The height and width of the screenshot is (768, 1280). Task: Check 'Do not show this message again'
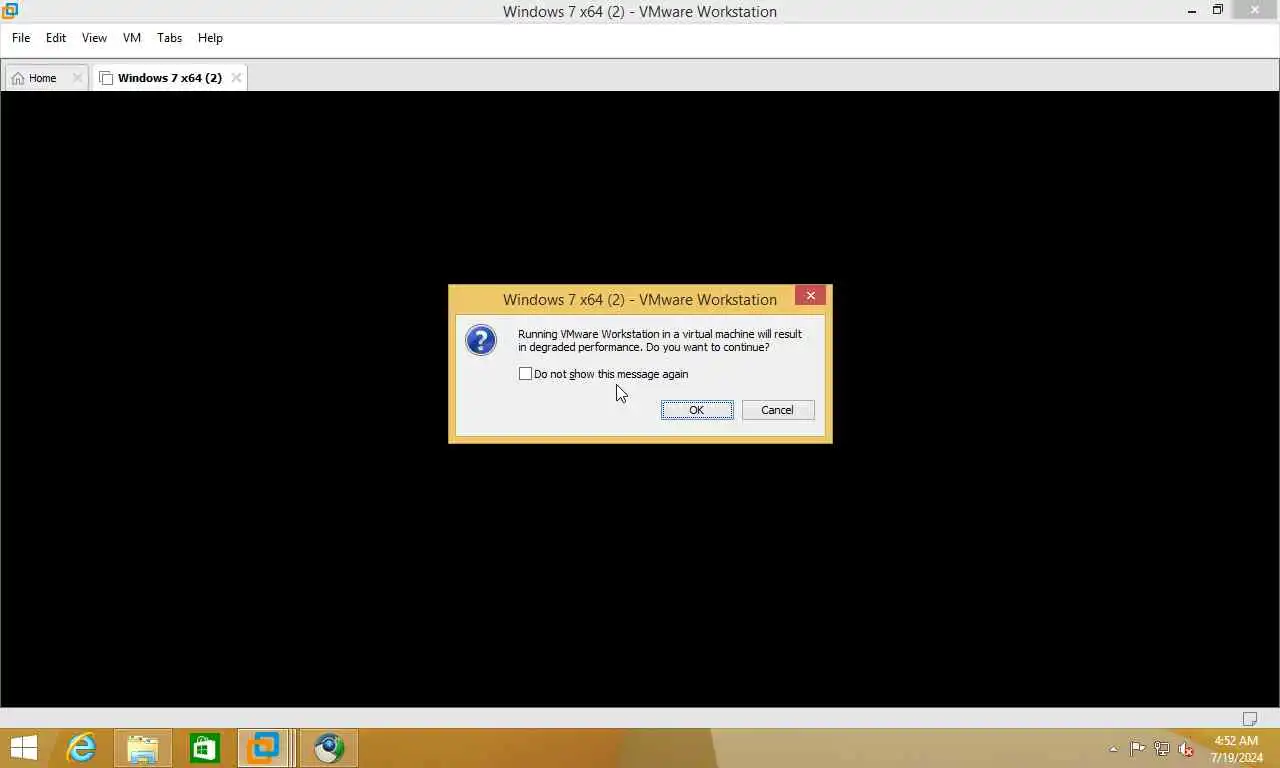coord(526,374)
